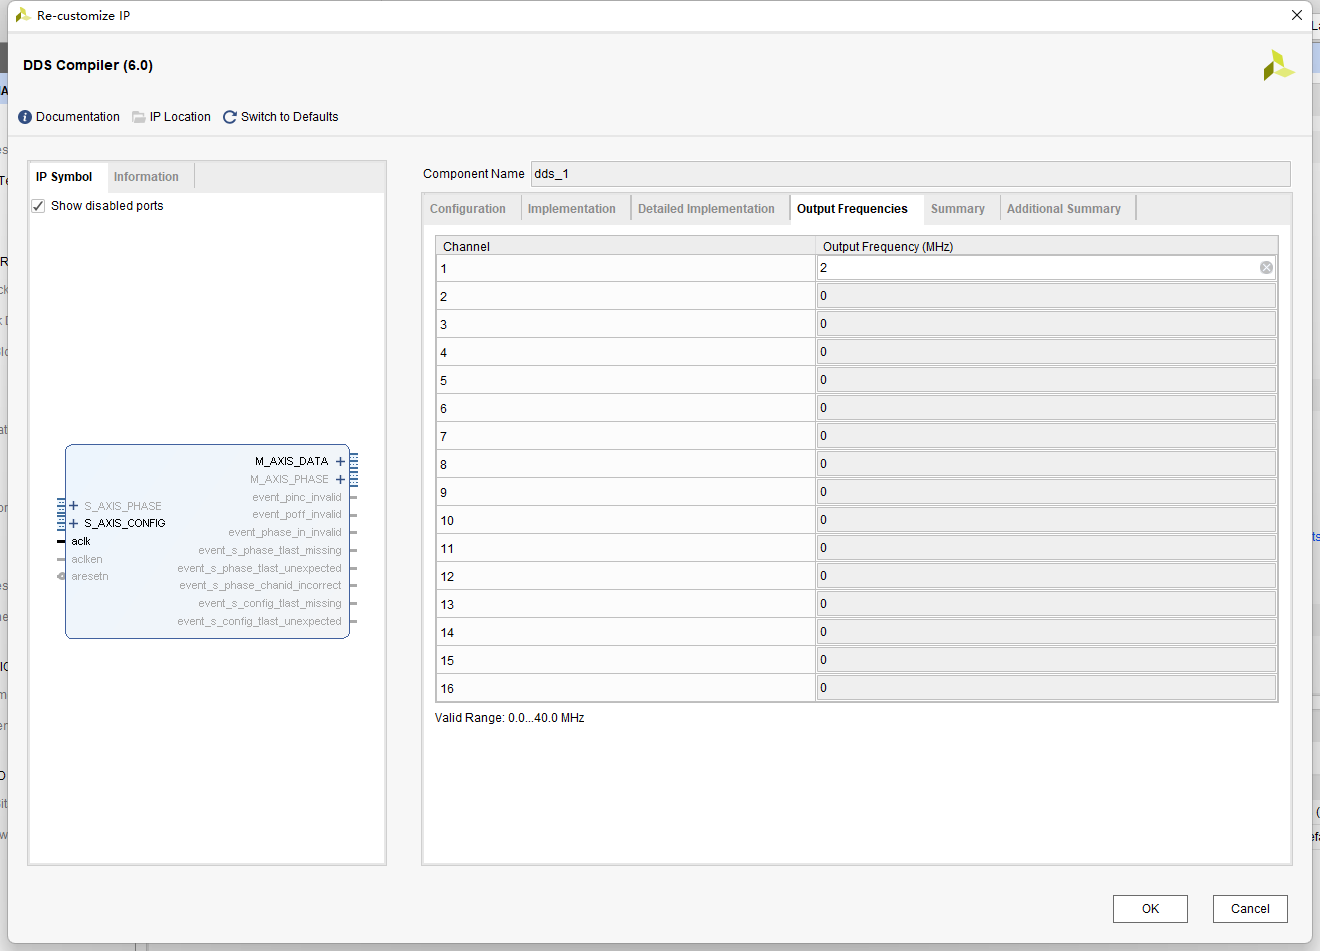Screen dimensions: 1320x951
Task: Click the event_s_config_tlast_missing port label
Action: pyautogui.click(x=270, y=603)
